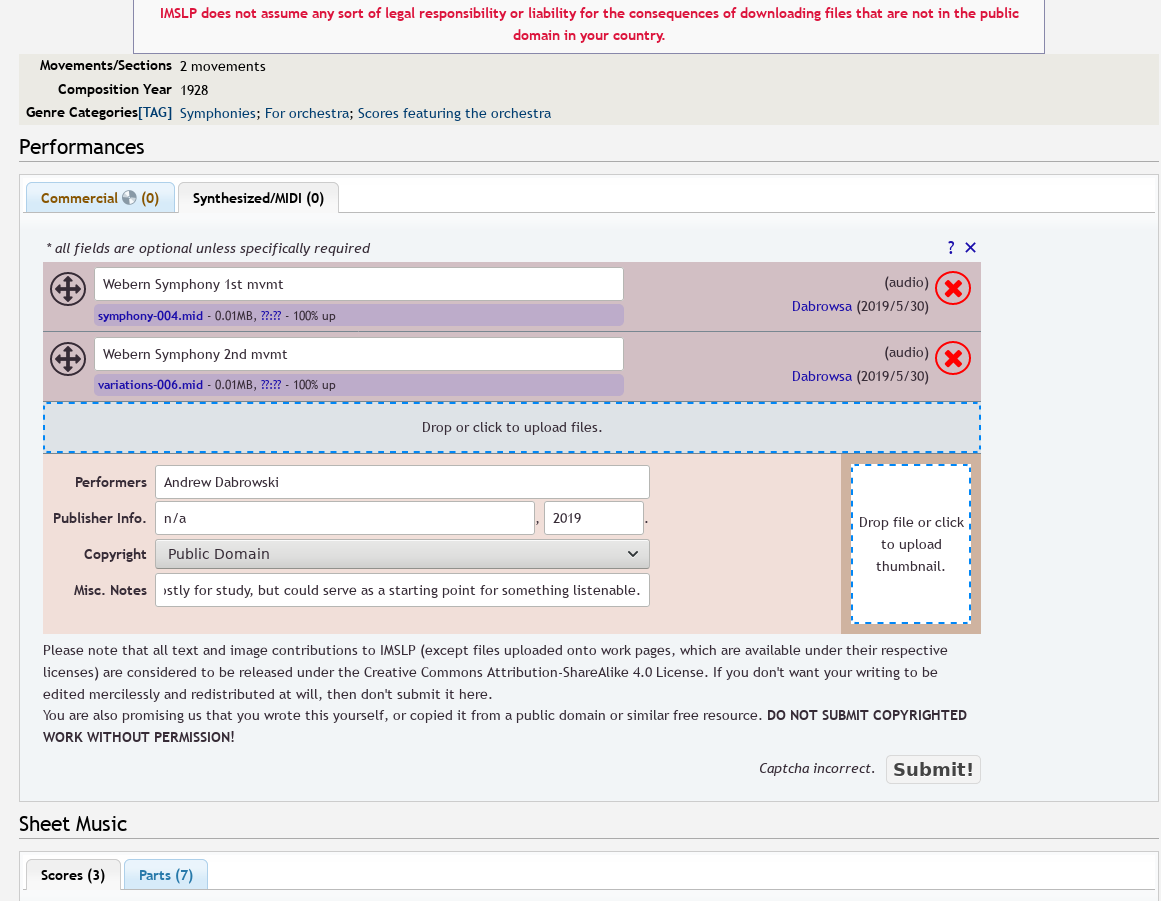Image resolution: width=1161 pixels, height=901 pixels.
Task: Click the Misc. Notes text field
Action: (402, 590)
